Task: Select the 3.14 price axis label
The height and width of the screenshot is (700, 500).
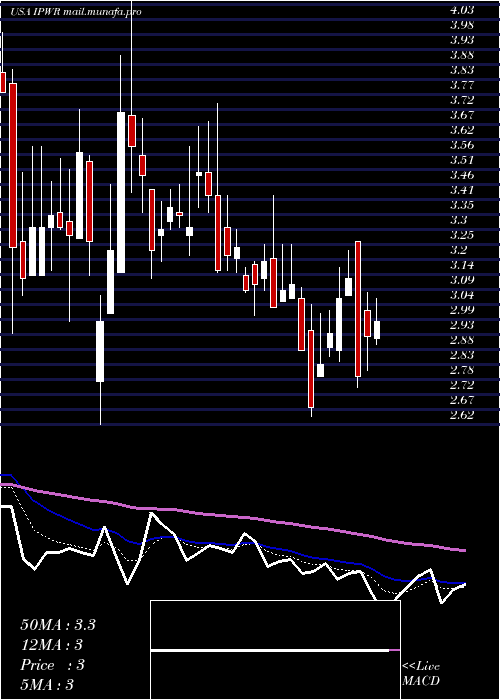Action: [462, 264]
